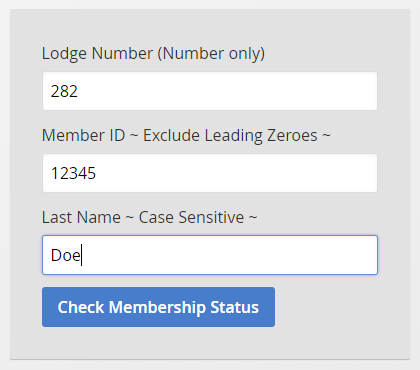Click the words 'Exclude Leading Zeroes' in the label
420x370 pixels.
(230, 136)
